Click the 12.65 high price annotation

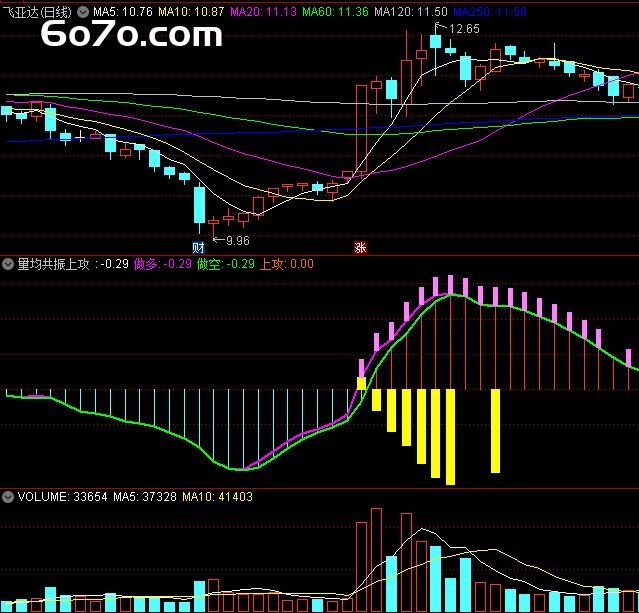pyautogui.click(x=464, y=29)
